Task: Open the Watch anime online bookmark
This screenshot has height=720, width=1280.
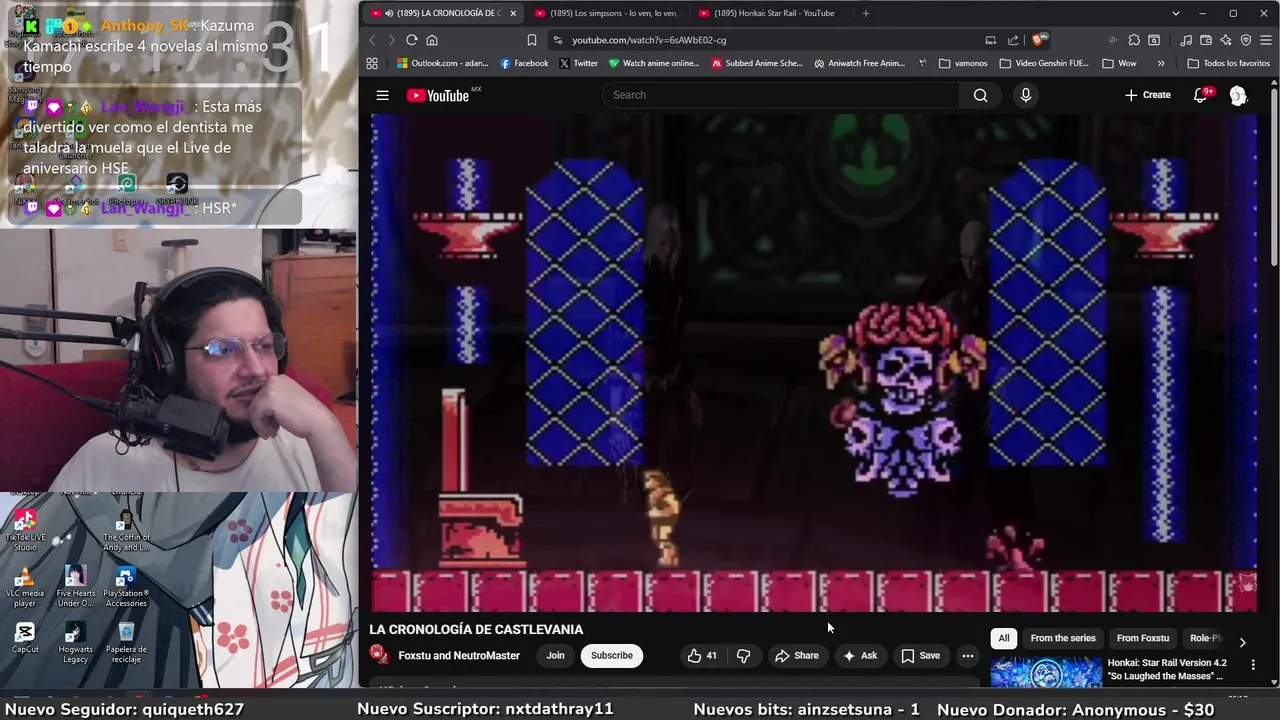Action: pyautogui.click(x=654, y=63)
